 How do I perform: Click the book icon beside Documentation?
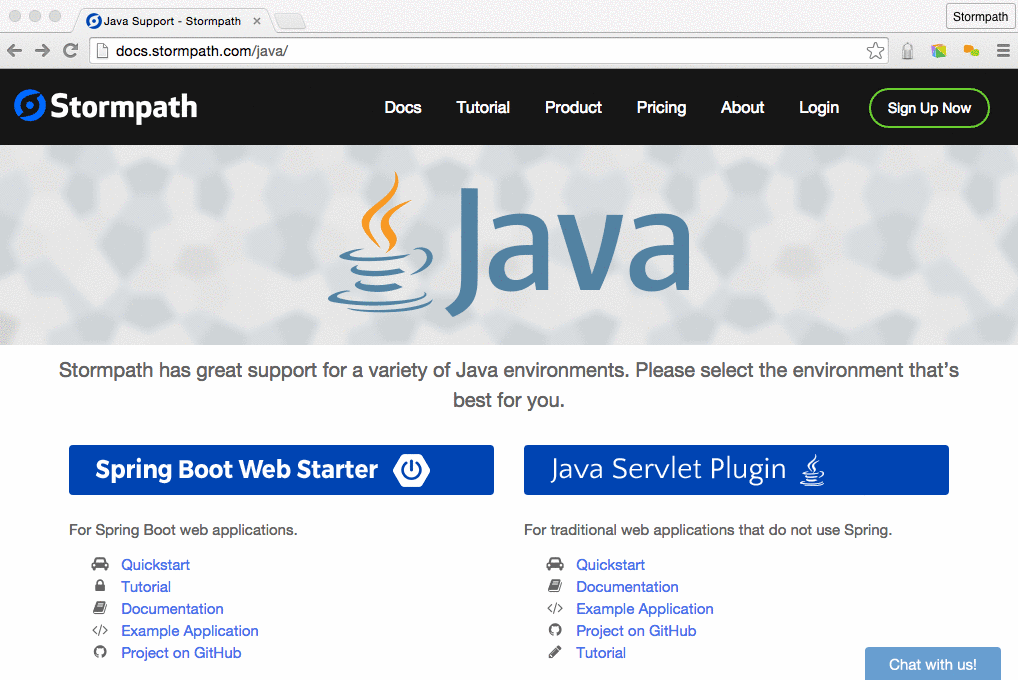tap(100, 608)
